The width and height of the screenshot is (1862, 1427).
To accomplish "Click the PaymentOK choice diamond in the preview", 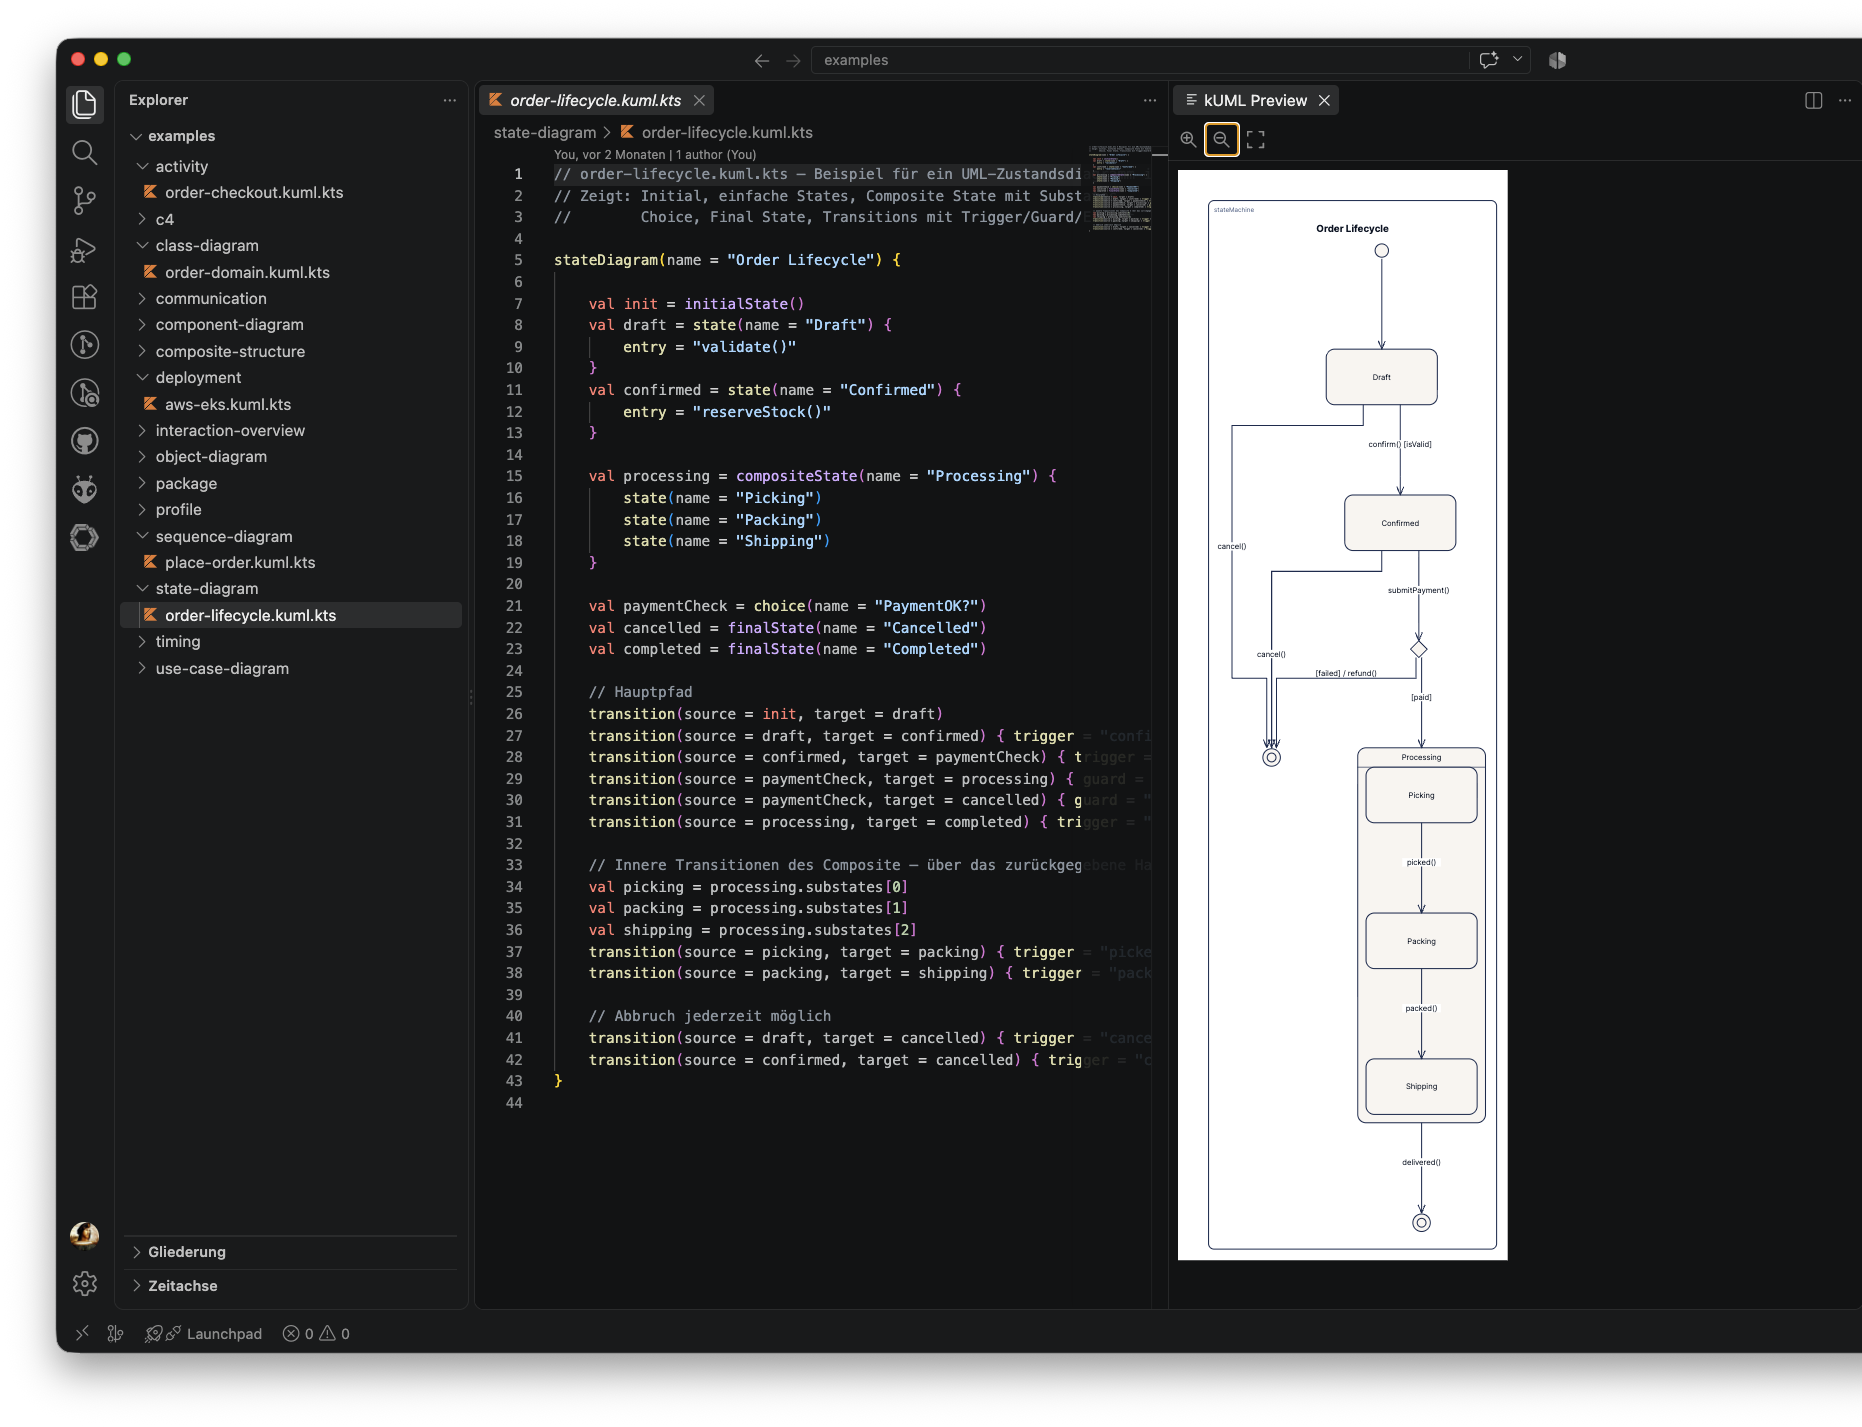I will pyautogui.click(x=1418, y=649).
